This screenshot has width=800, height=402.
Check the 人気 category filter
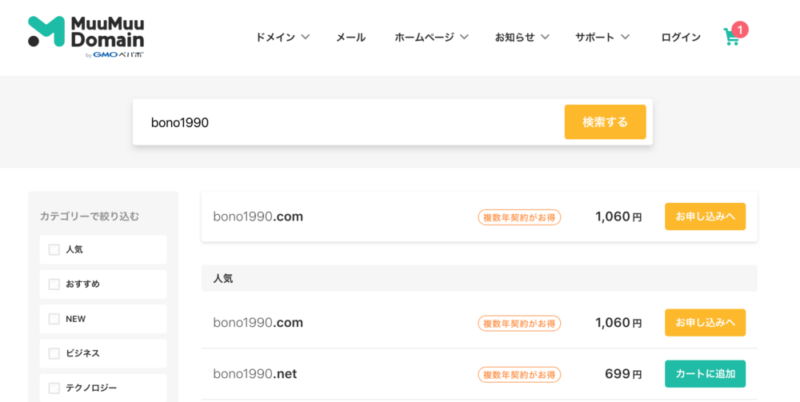pos(54,249)
